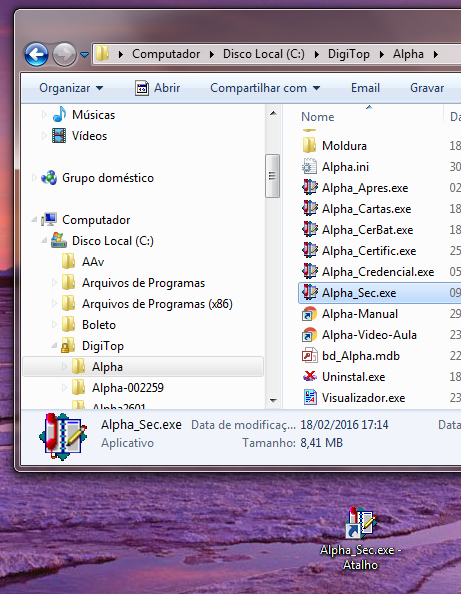Image resolution: width=461 pixels, height=594 pixels.
Task: Click the Tamanho value 8,41 MB
Action: click(x=322, y=442)
